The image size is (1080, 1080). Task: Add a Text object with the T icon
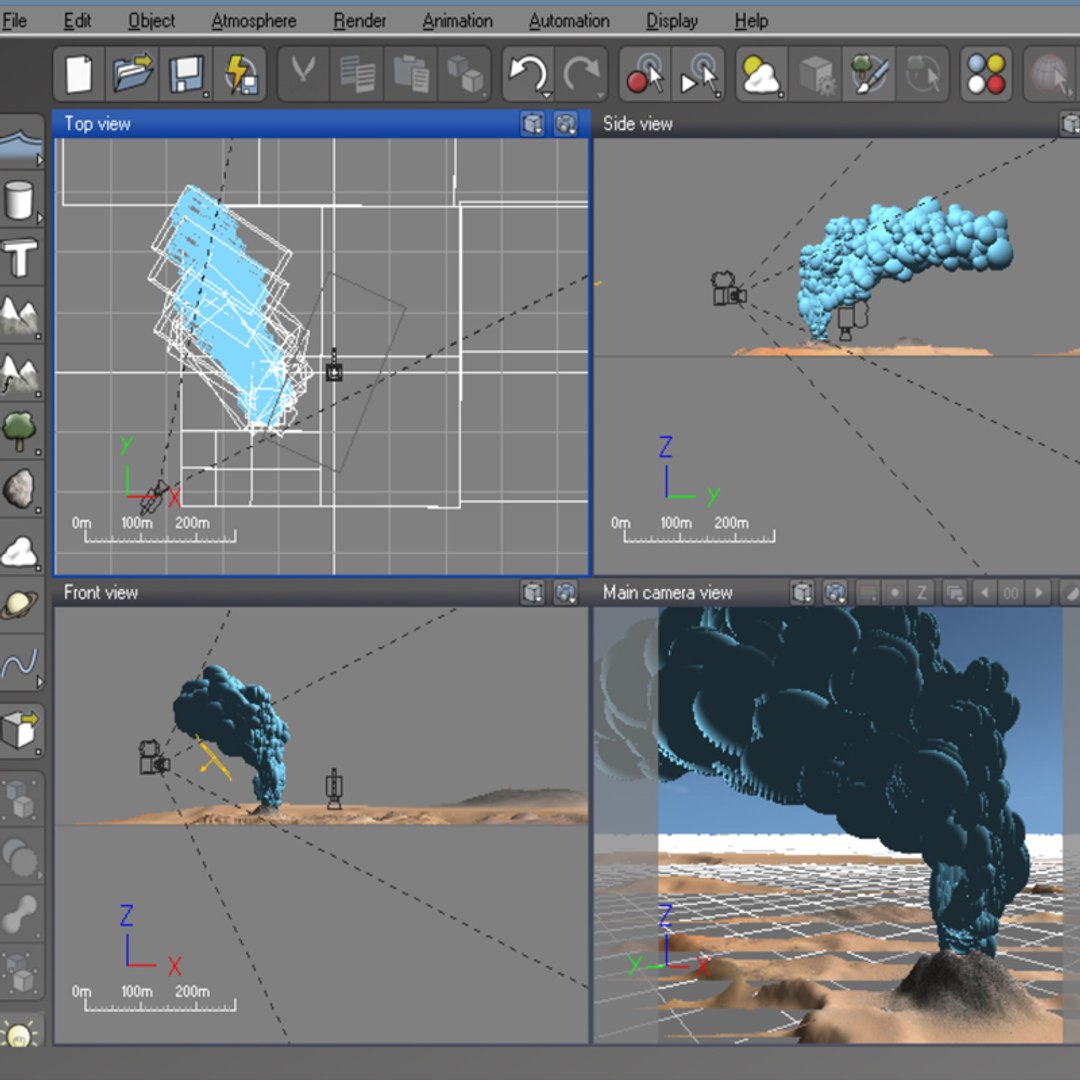pyautogui.click(x=21, y=258)
